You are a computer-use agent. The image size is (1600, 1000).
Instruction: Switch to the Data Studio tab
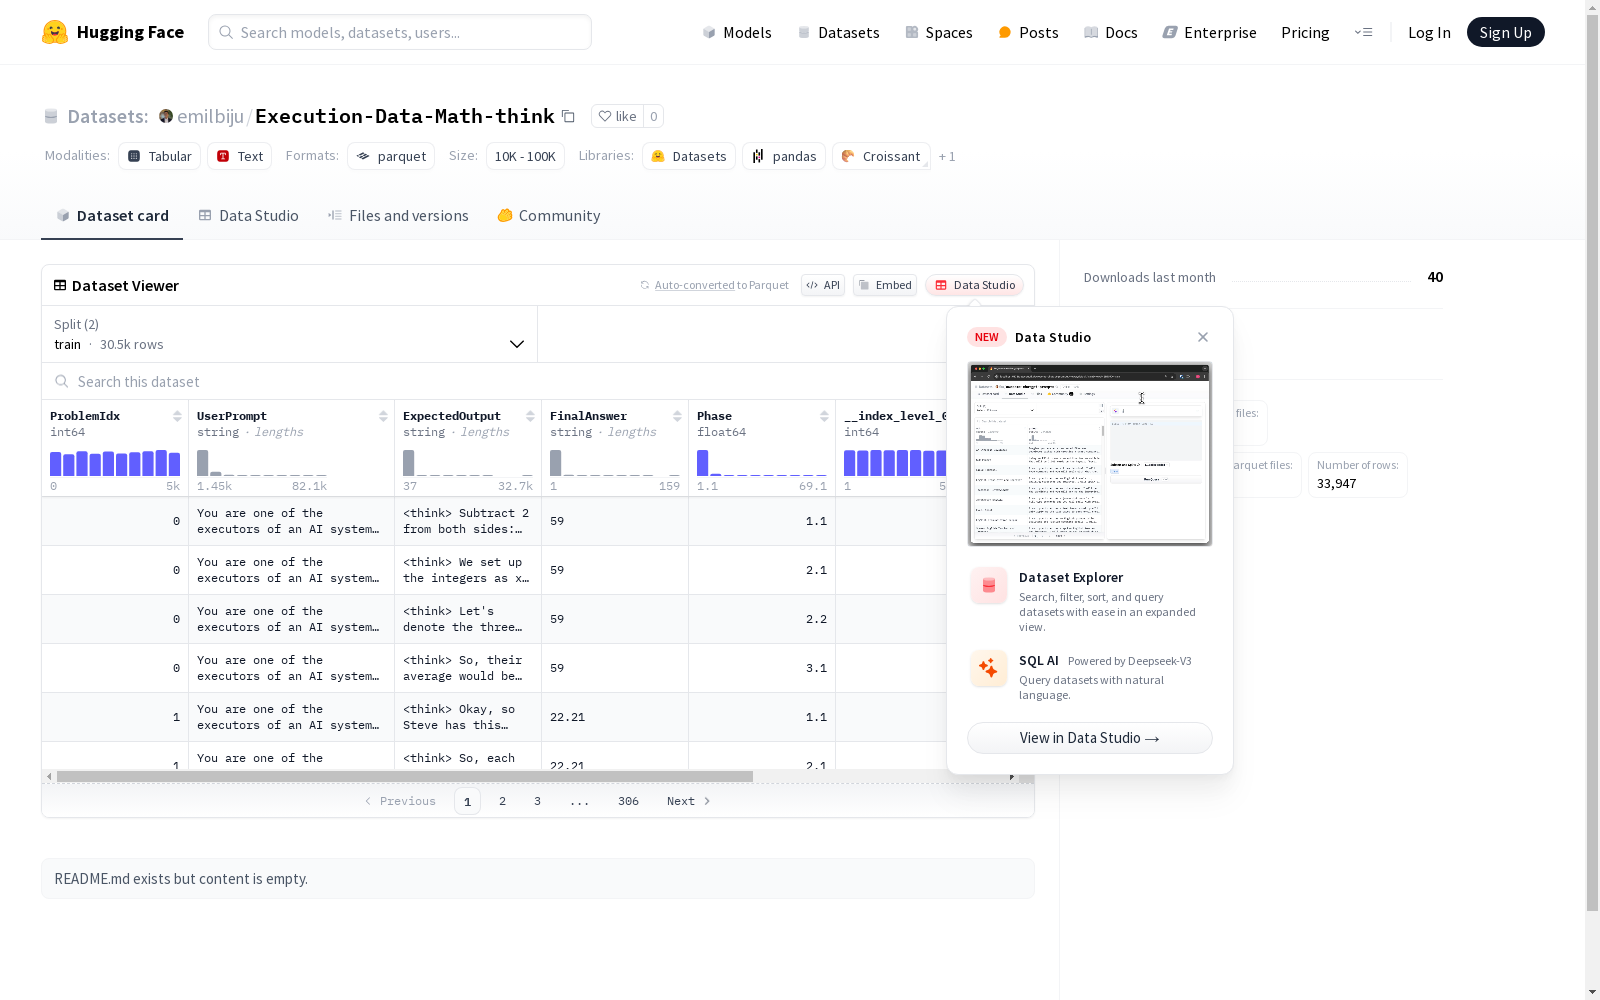tap(248, 216)
